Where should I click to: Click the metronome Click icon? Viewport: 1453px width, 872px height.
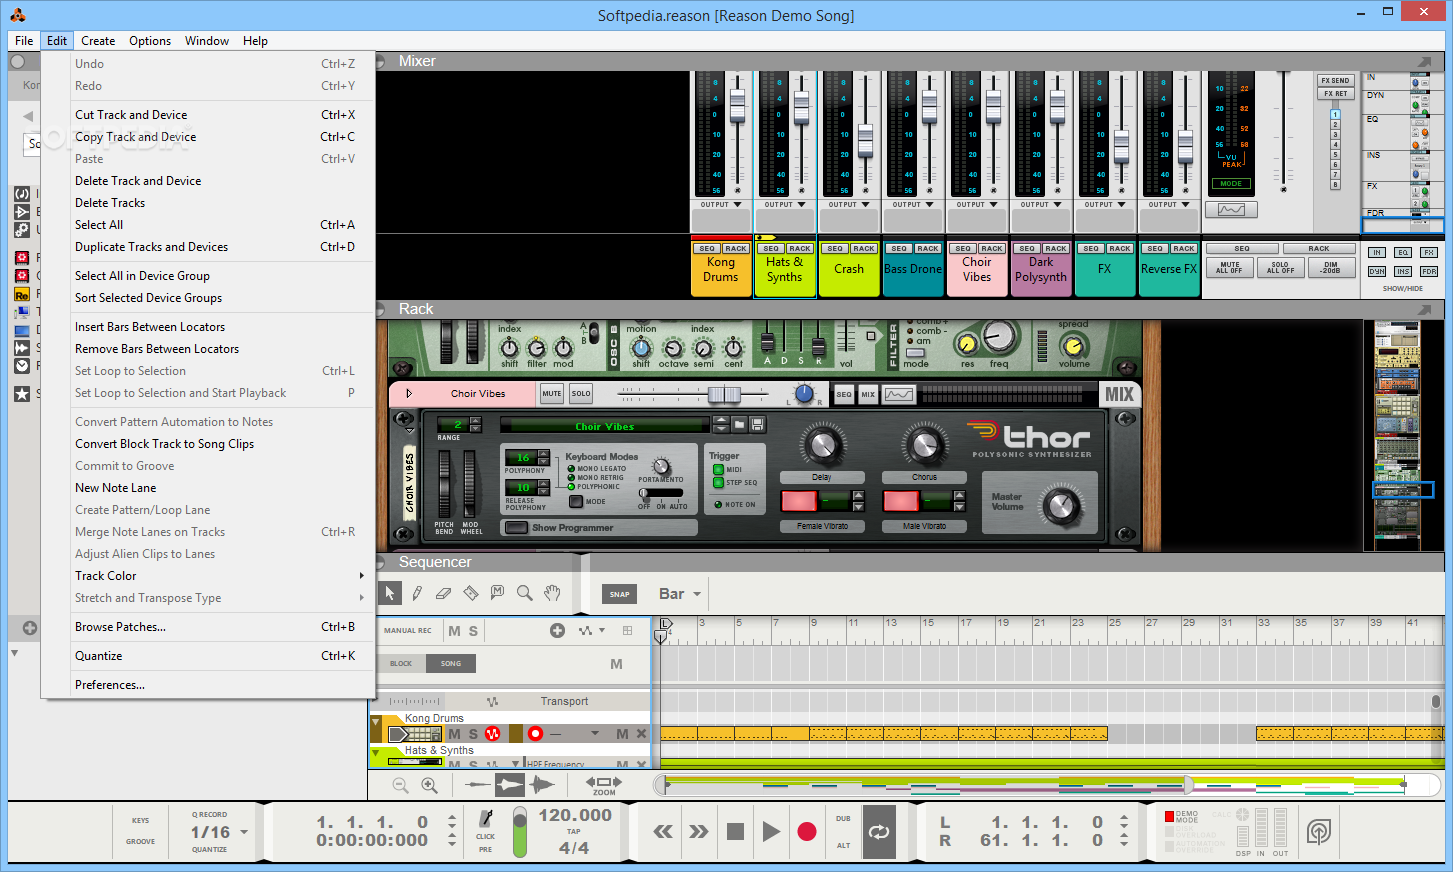[x=486, y=819]
